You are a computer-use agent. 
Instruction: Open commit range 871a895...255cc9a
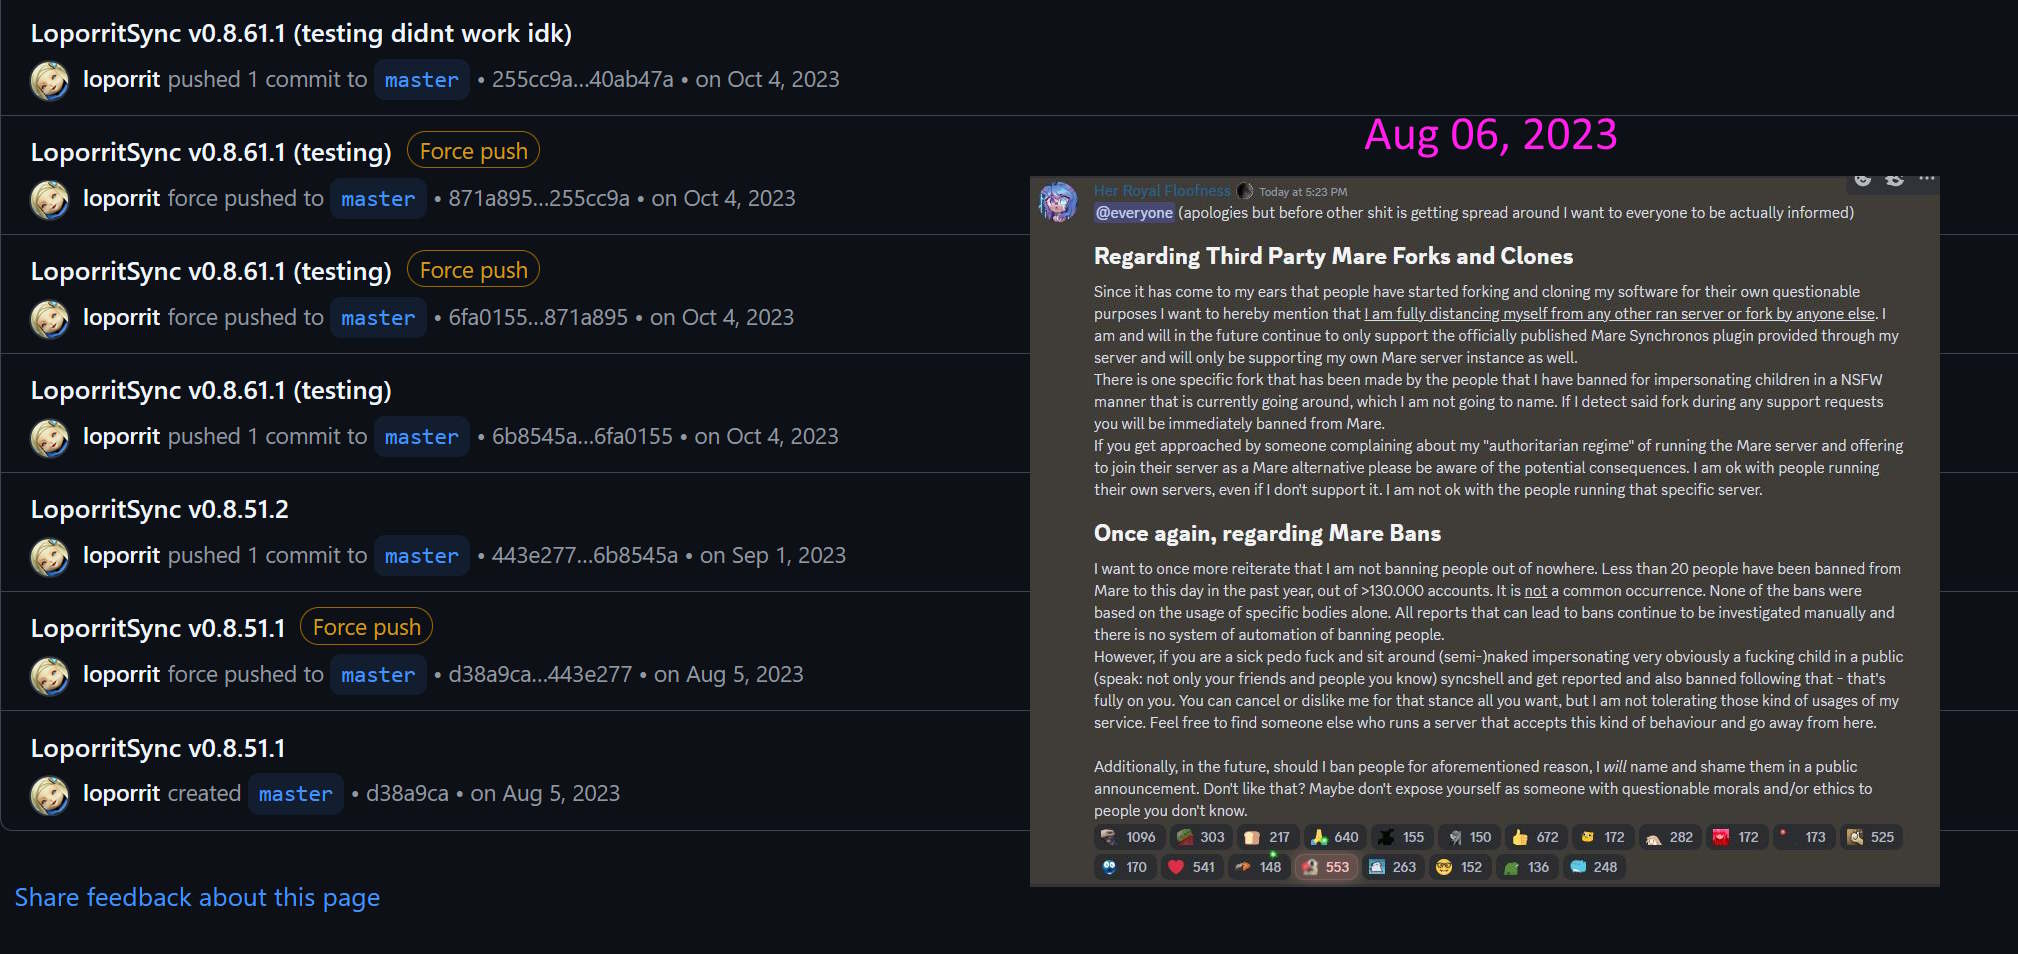[539, 199]
